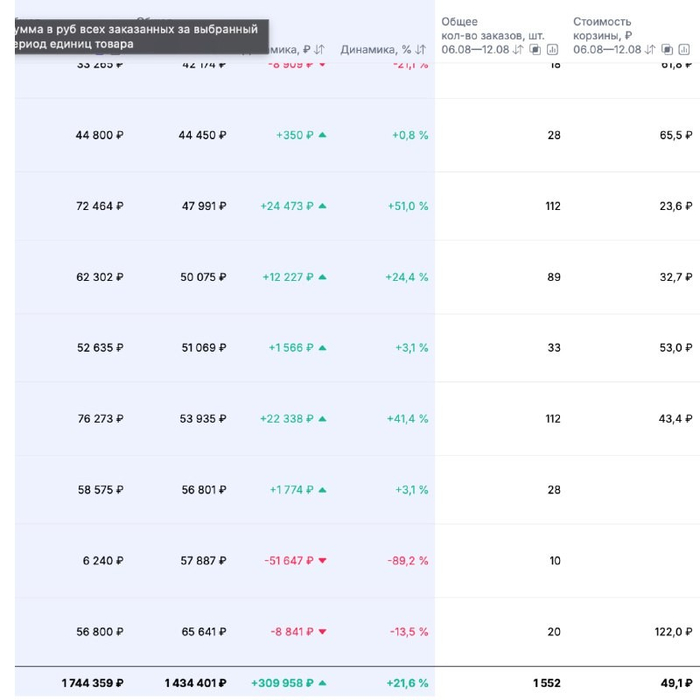
Task: Click the Динамика, % column header text
Action: [x=375, y=49]
